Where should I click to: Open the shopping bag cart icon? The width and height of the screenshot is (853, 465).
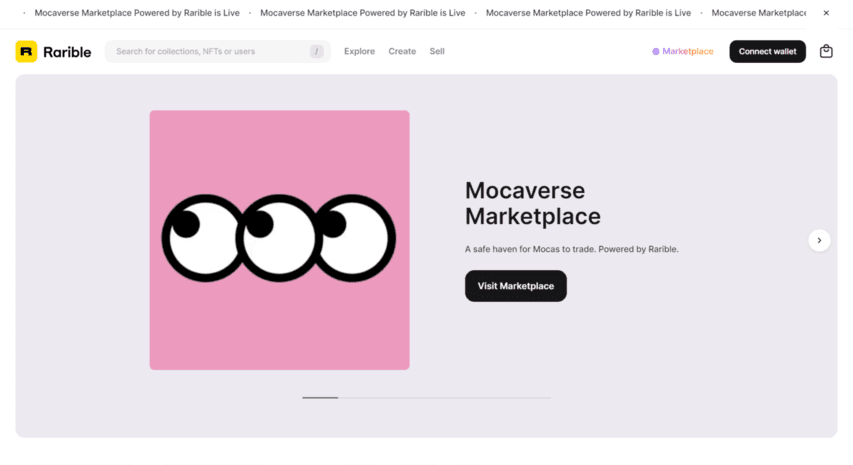(x=826, y=51)
